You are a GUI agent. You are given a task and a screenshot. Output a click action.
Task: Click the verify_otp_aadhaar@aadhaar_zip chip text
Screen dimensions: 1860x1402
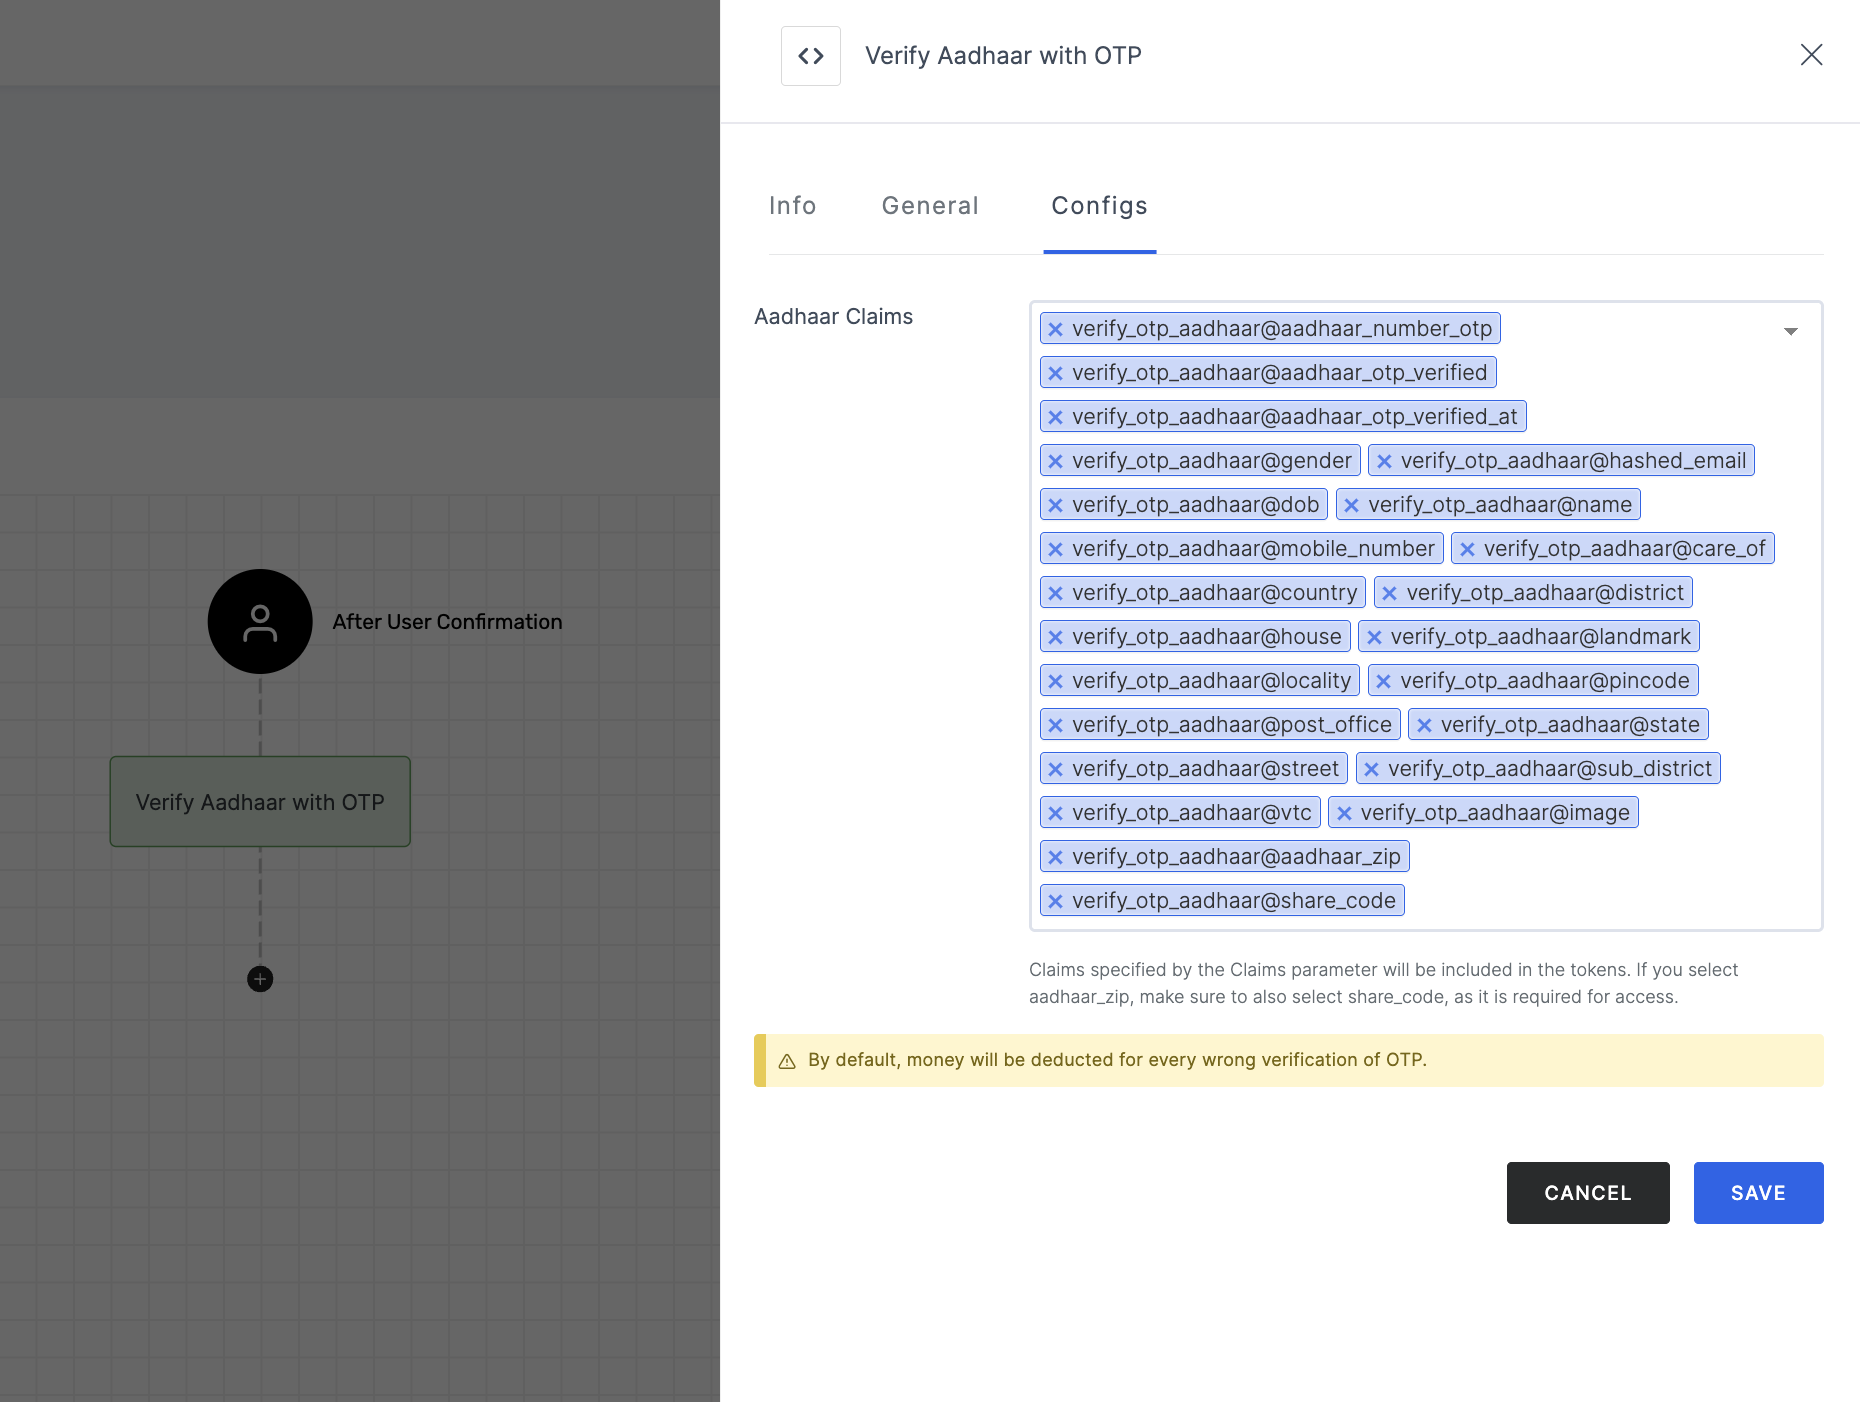(1236, 857)
